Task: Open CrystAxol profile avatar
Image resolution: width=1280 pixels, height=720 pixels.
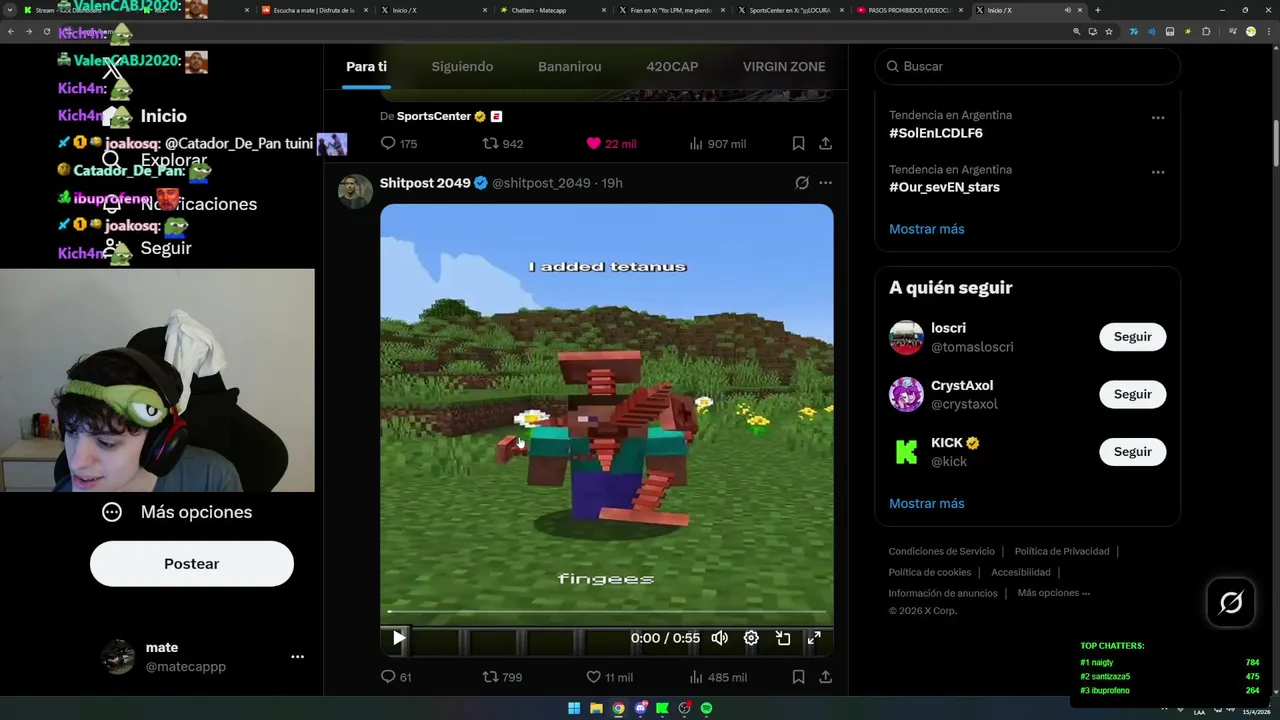Action: (906, 394)
